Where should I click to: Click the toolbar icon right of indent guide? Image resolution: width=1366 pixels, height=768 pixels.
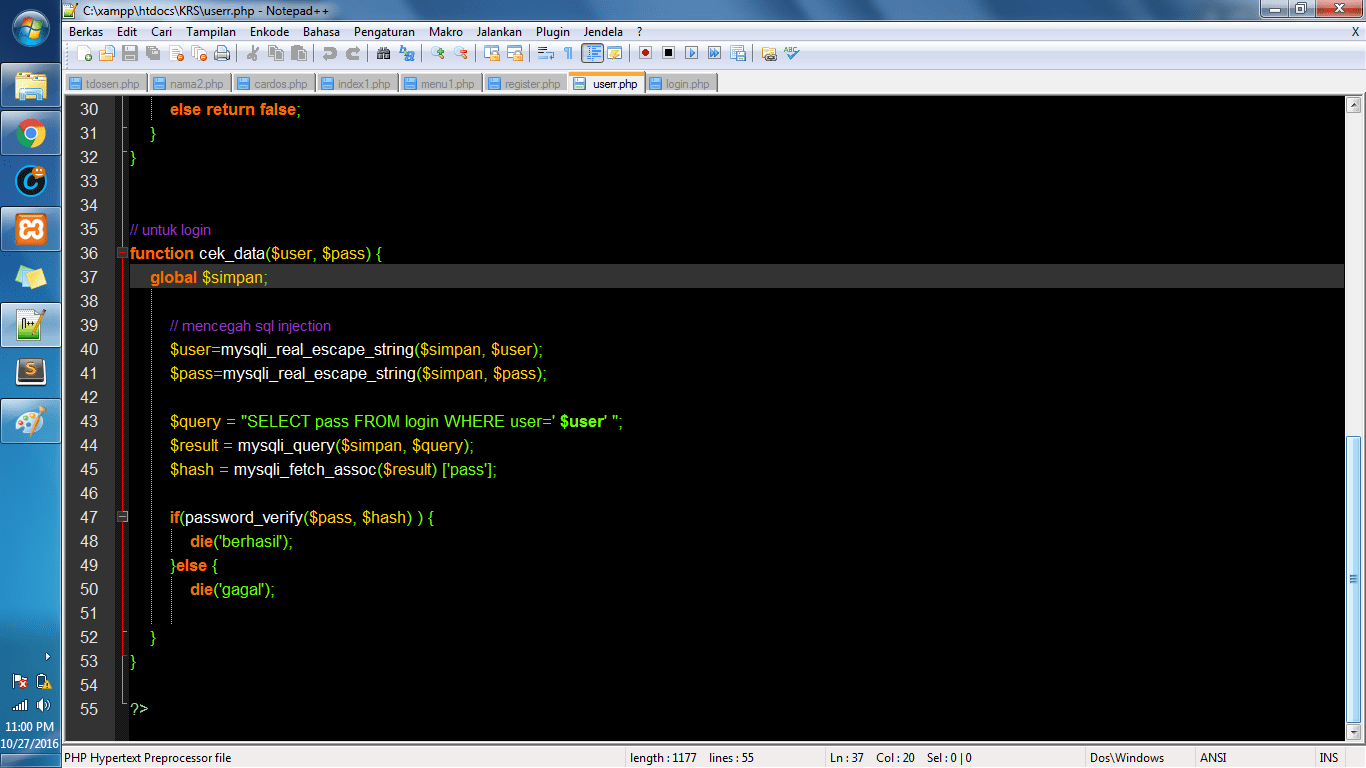tap(614, 53)
